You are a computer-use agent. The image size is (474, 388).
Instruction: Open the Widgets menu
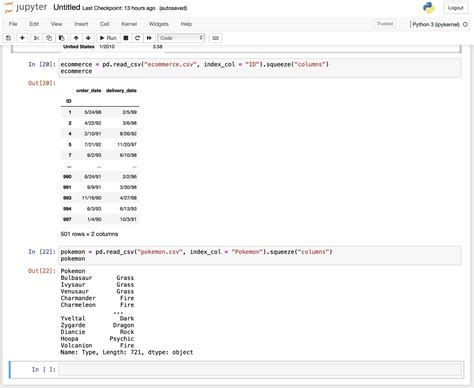coord(159,24)
